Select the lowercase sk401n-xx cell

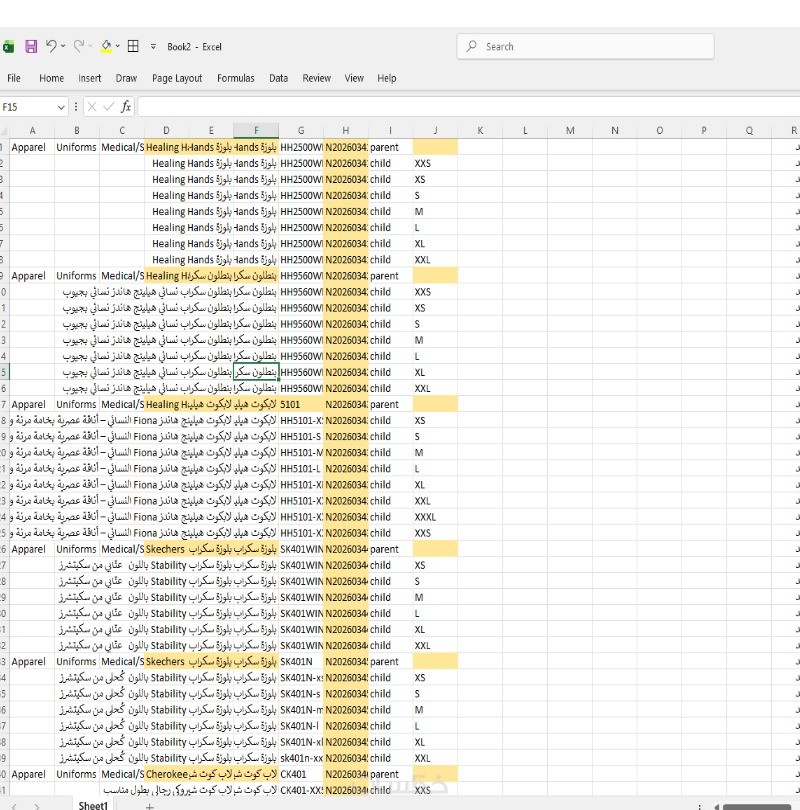(x=301, y=758)
